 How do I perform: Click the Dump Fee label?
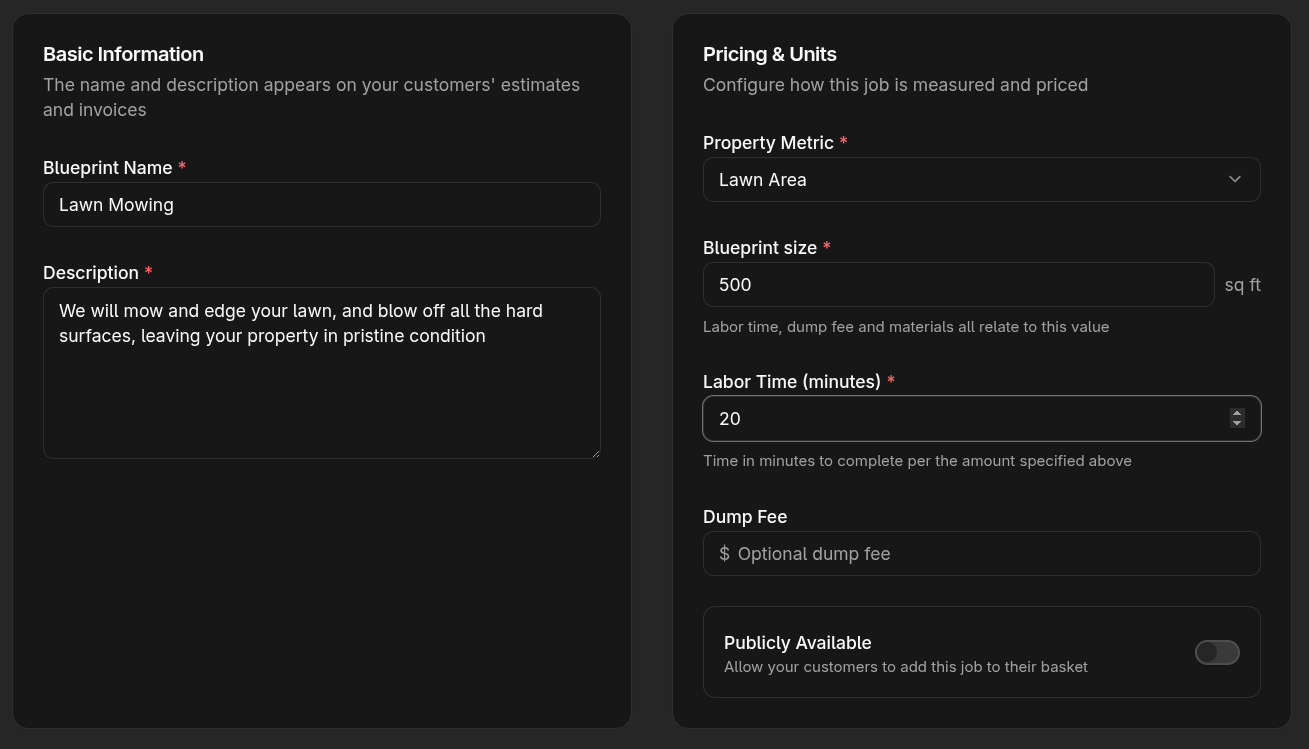[745, 517]
